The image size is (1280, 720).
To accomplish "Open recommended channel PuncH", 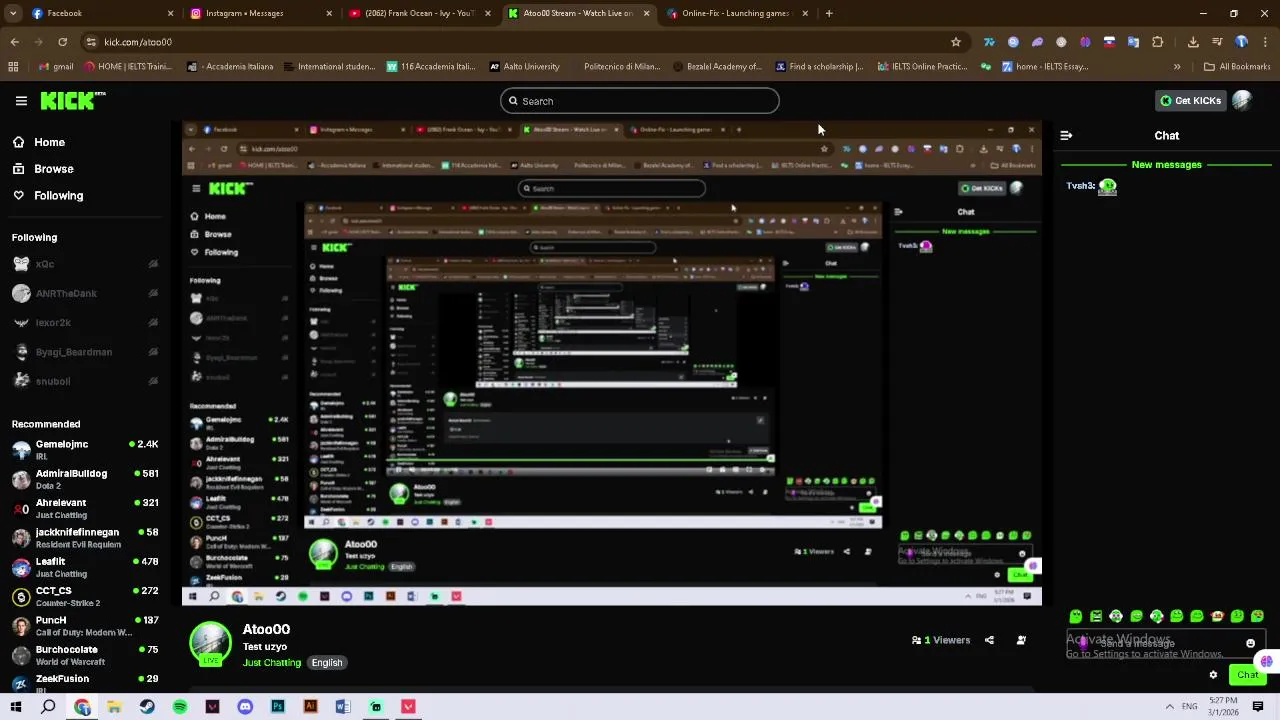I will pos(84,625).
